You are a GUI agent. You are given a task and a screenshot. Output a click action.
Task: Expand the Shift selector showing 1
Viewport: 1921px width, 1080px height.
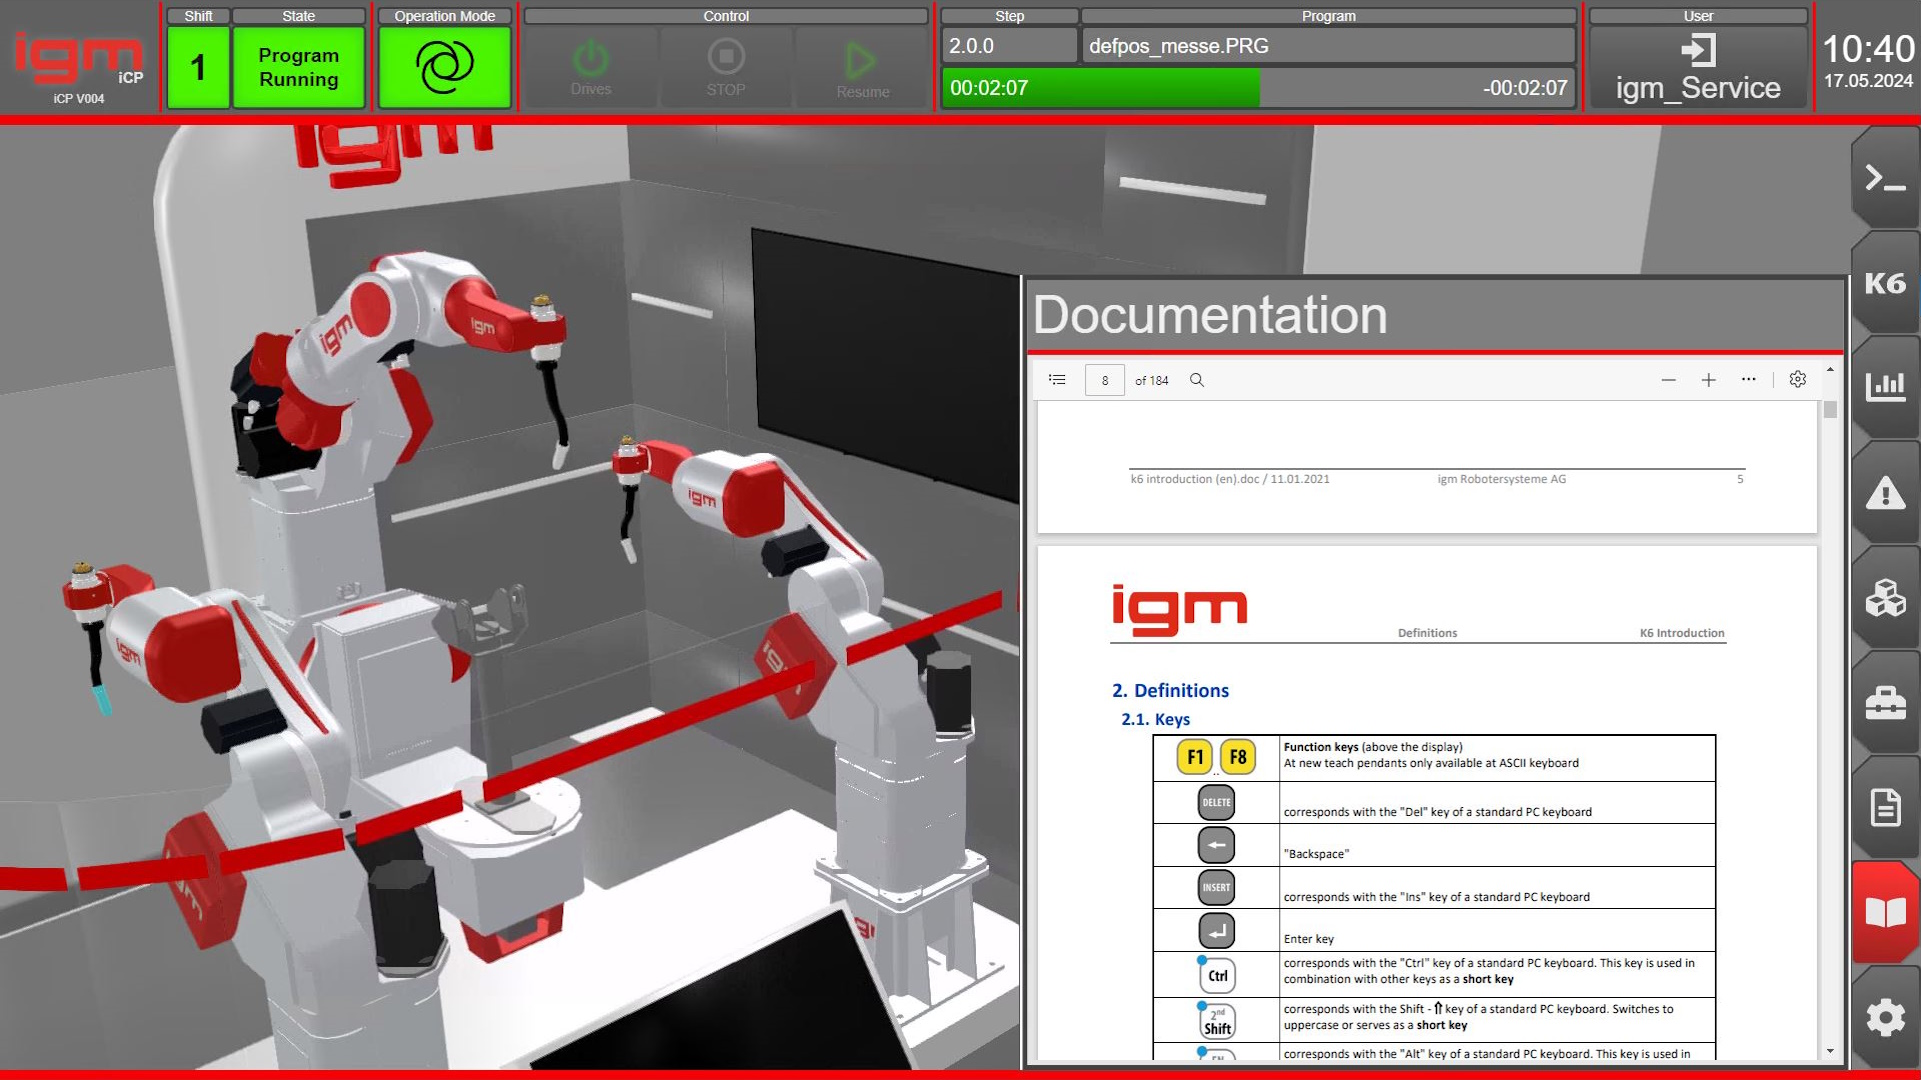click(x=198, y=66)
